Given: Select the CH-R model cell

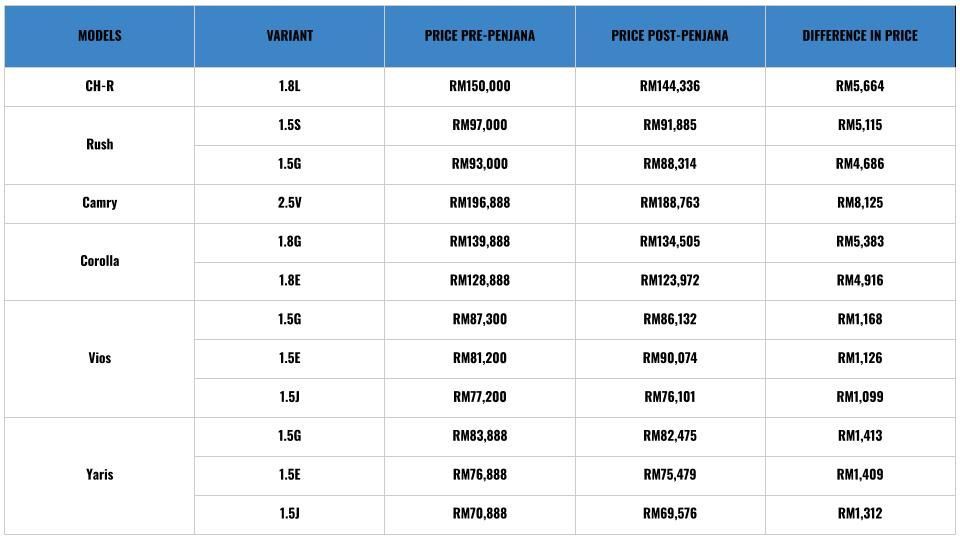Looking at the screenshot, I should (99, 86).
